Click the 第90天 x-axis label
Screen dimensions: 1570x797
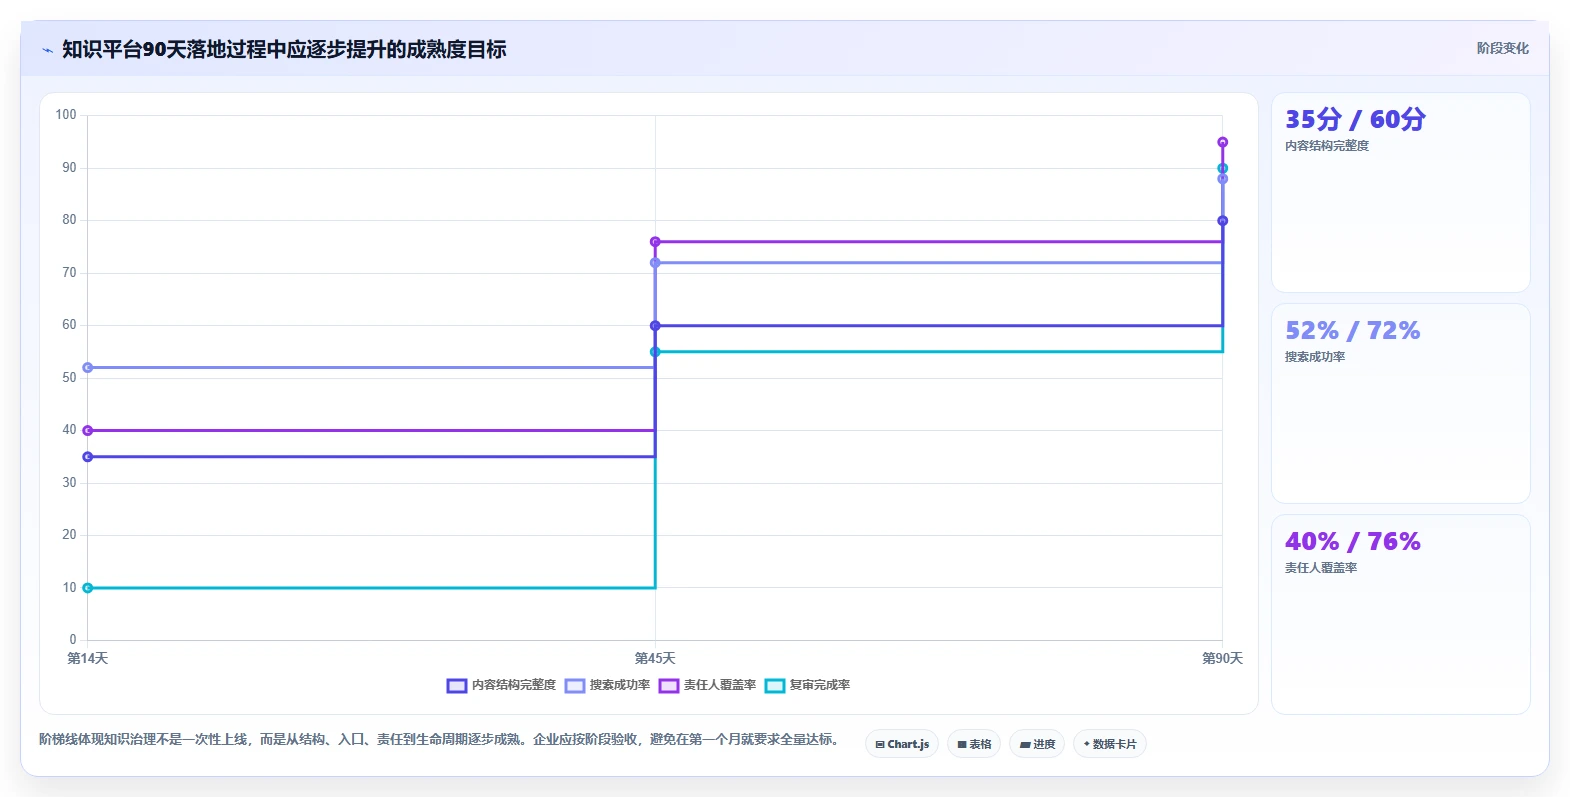pos(1222,658)
